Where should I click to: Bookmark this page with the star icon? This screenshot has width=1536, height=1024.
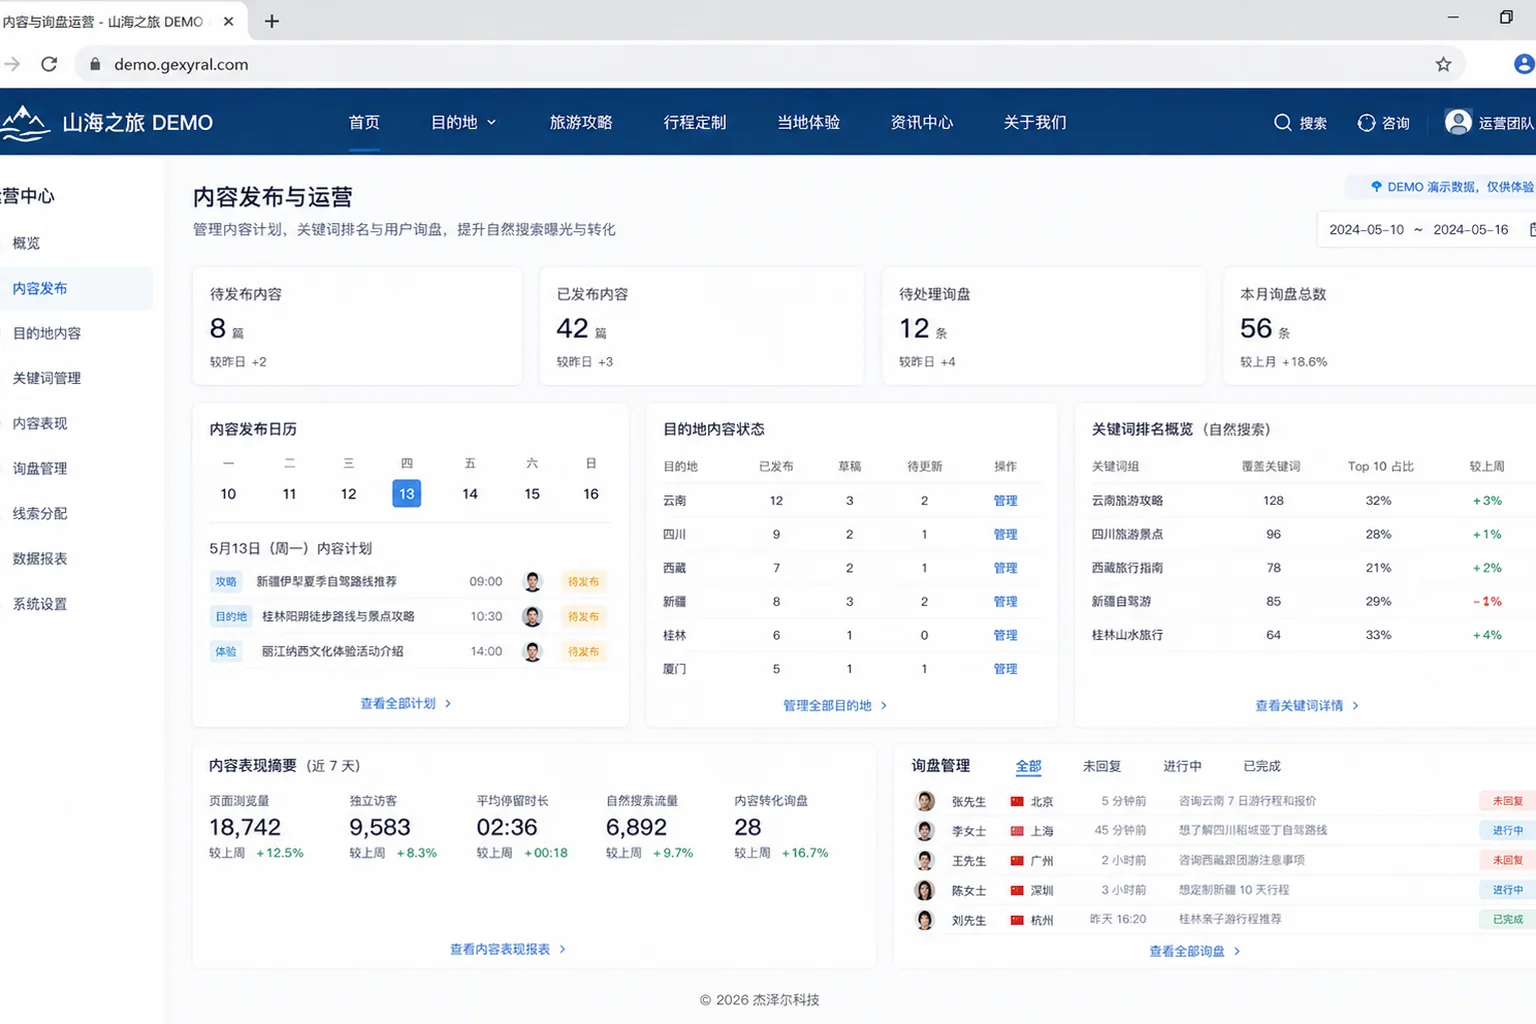[1443, 64]
